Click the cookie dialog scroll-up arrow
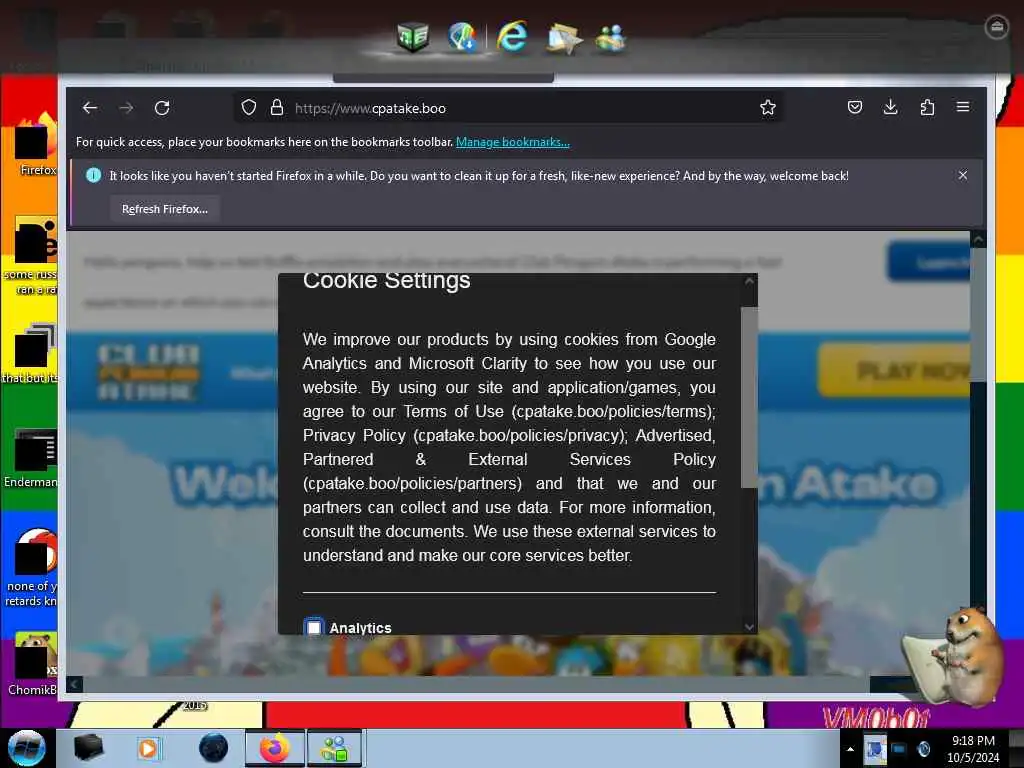Image resolution: width=1024 pixels, height=768 pixels. (749, 281)
